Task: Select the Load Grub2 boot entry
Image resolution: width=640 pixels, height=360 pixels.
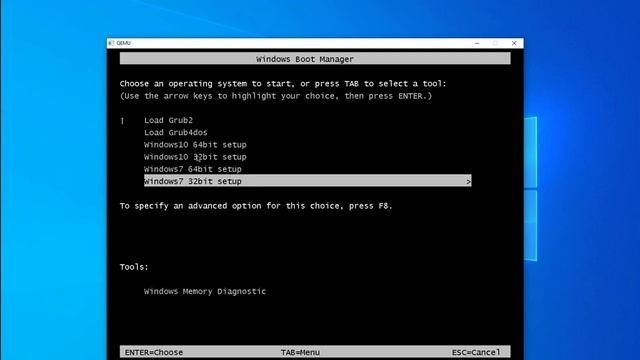Action: pyautogui.click(x=168, y=120)
